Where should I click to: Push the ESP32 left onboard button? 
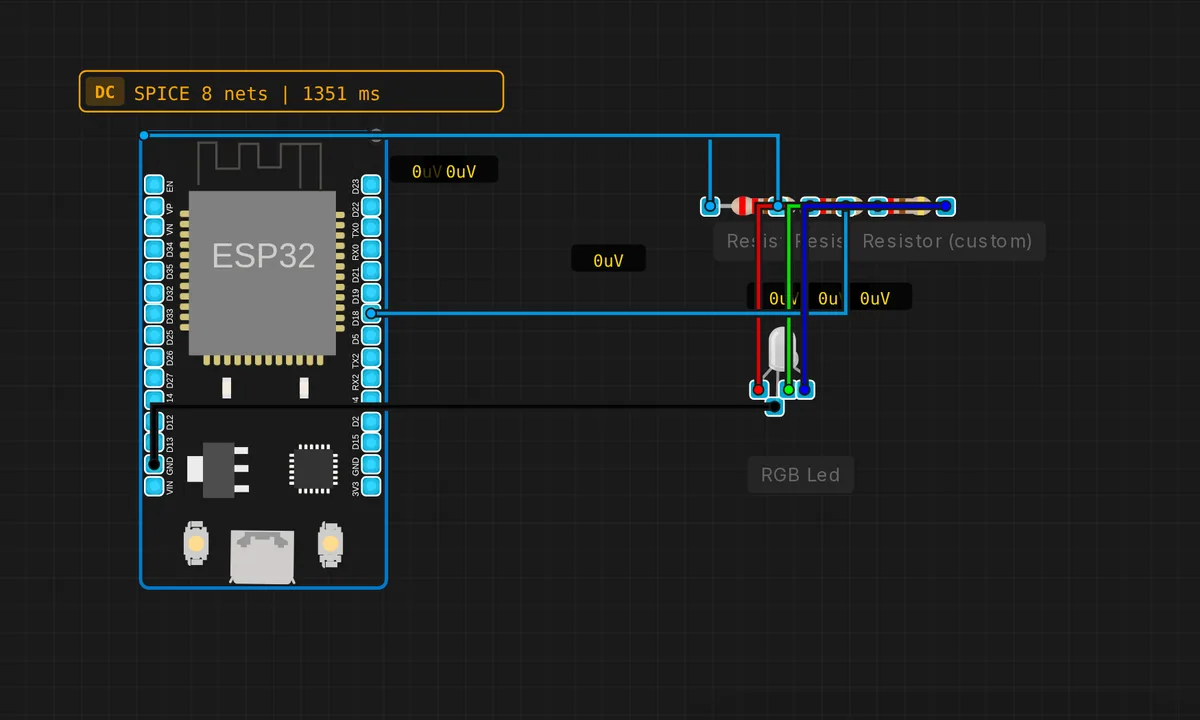coord(195,544)
